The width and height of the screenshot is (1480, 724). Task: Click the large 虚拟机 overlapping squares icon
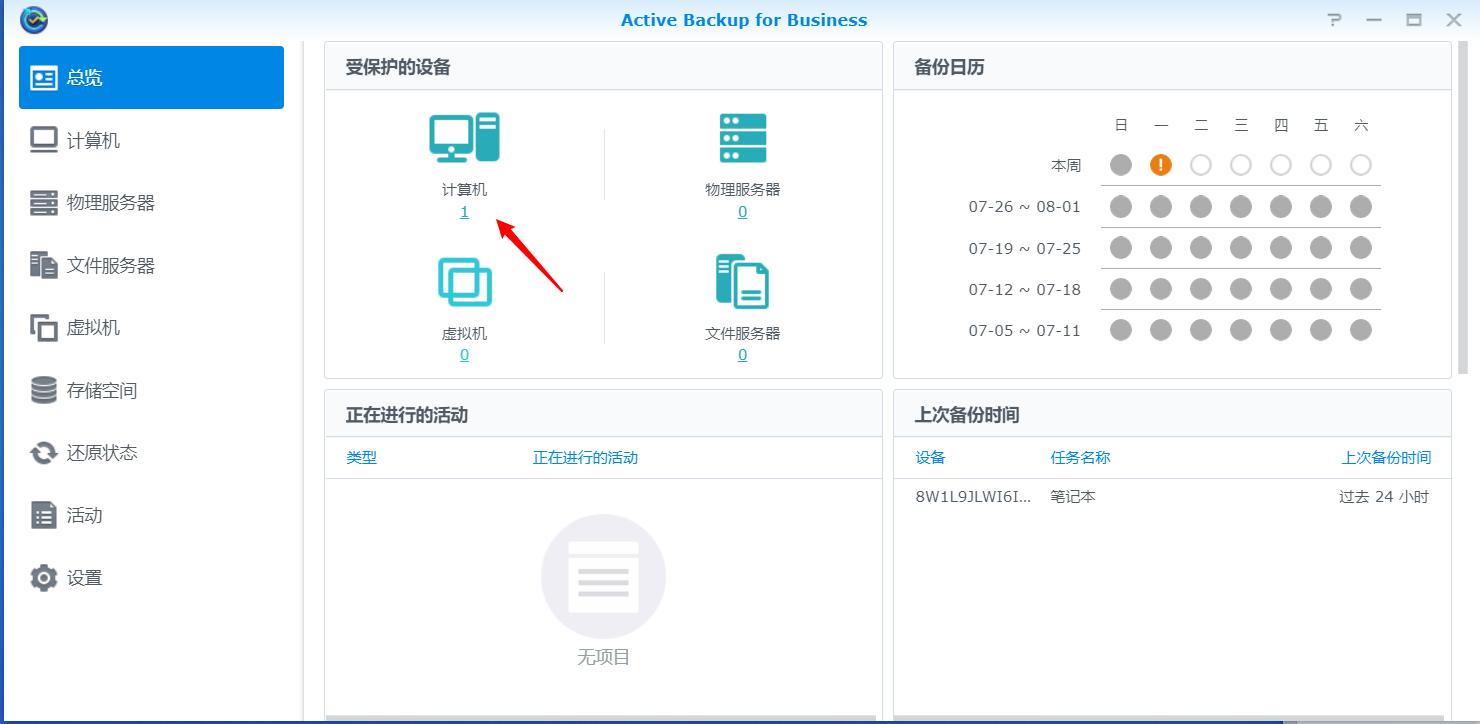[465, 282]
